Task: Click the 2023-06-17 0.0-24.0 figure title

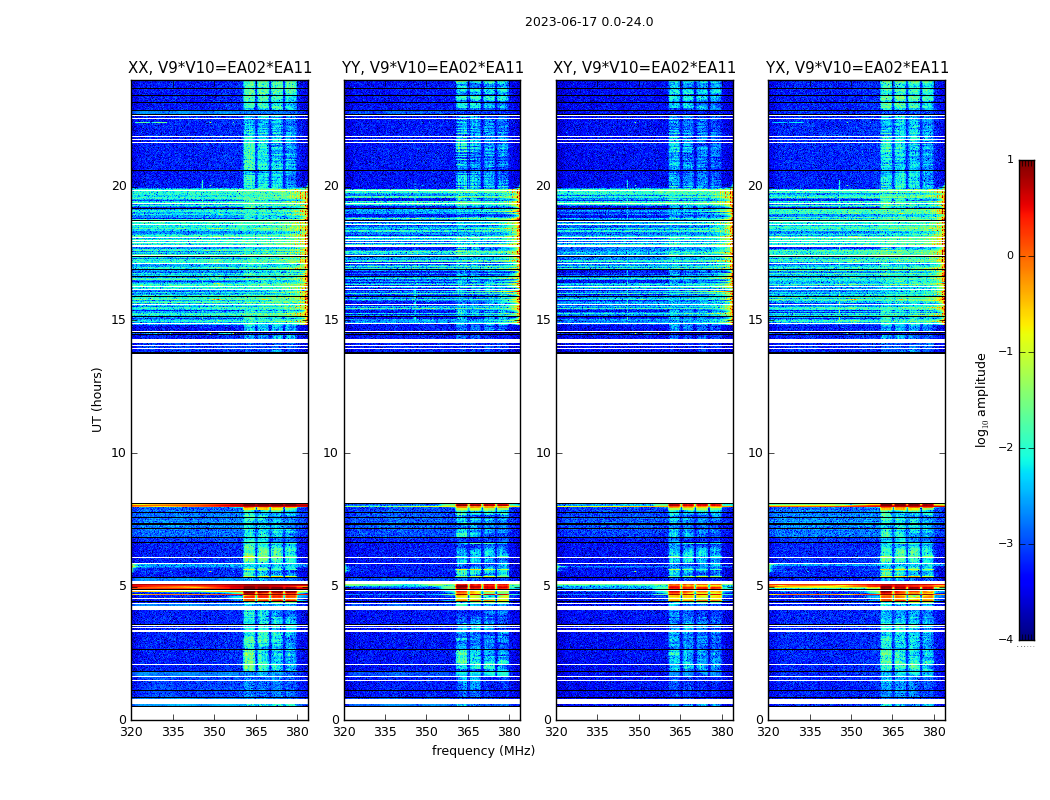Action: click(x=589, y=22)
